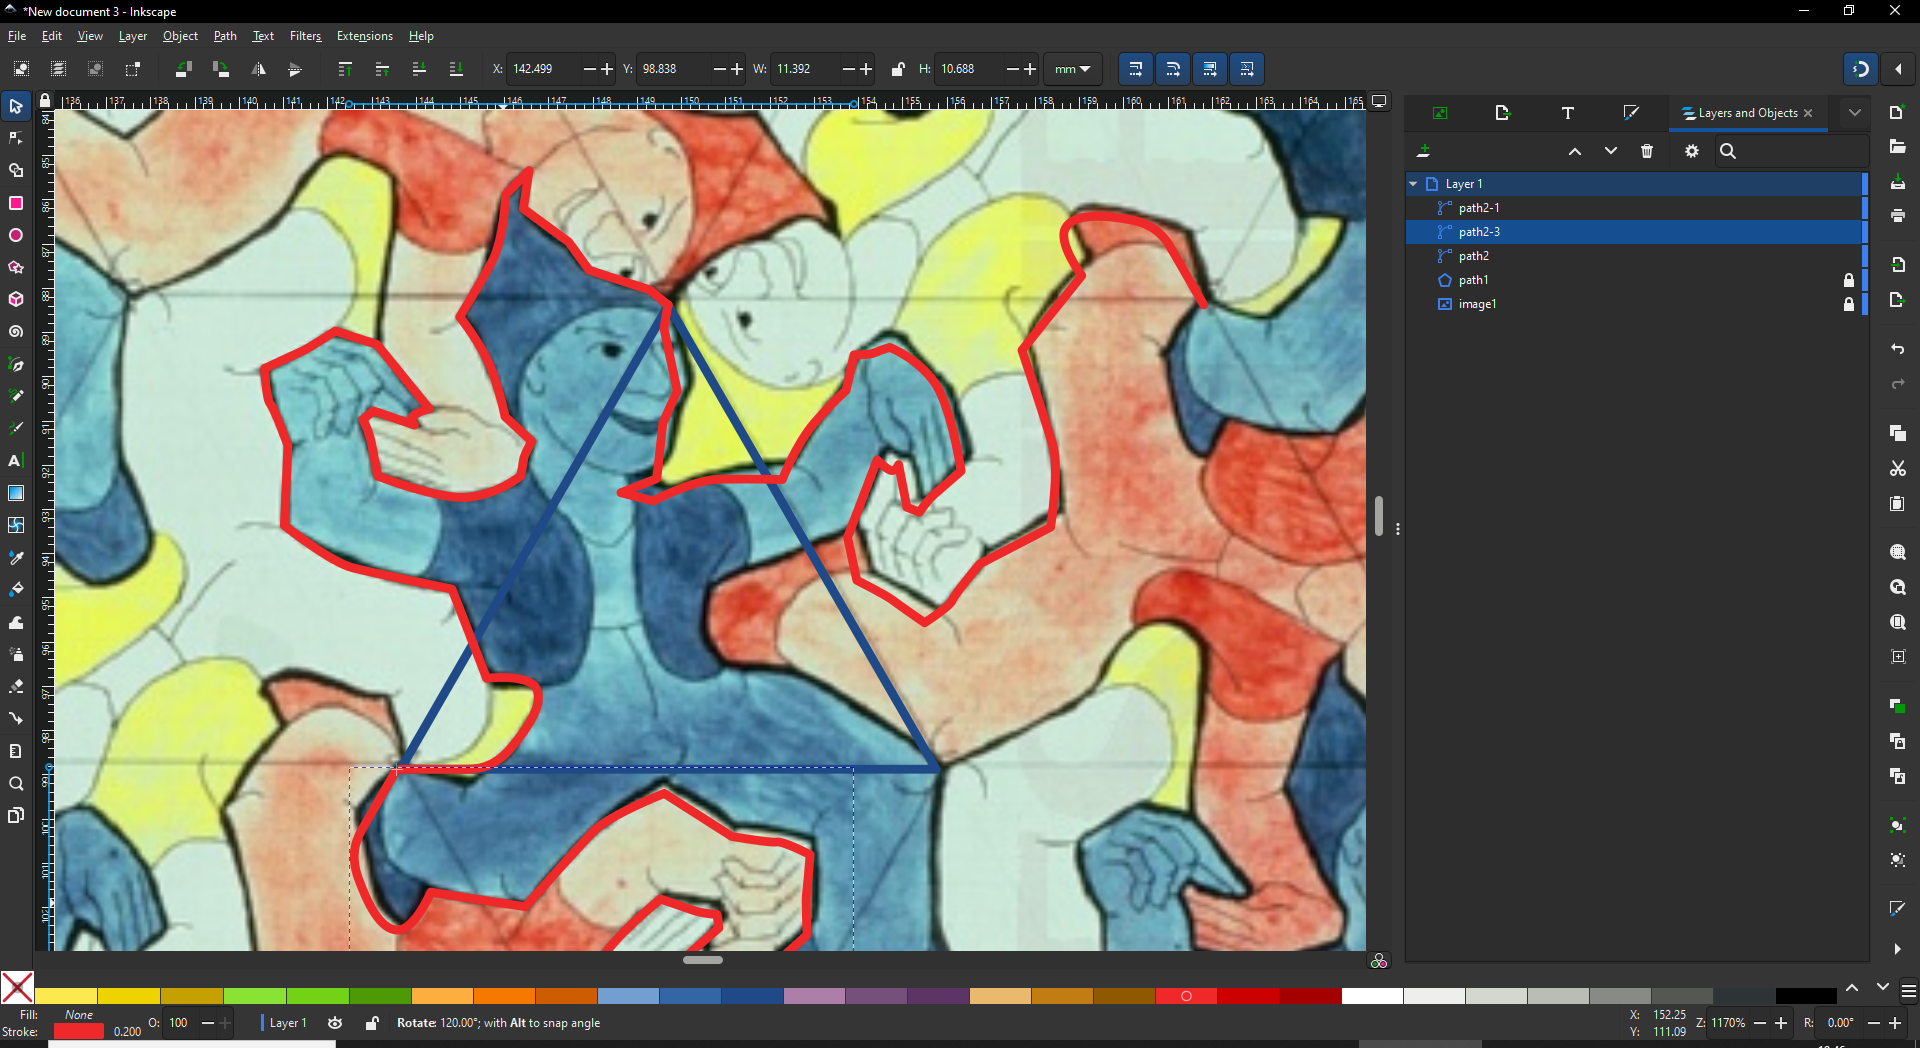Image resolution: width=1920 pixels, height=1048 pixels.
Task: Toggle Layer 1 lock in status bar
Action: click(371, 1023)
